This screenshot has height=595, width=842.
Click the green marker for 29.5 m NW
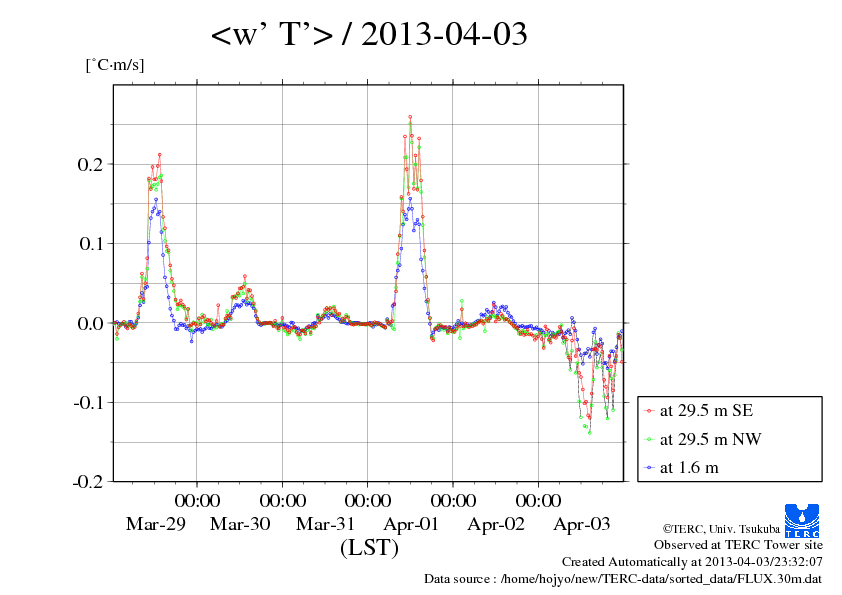point(650,439)
